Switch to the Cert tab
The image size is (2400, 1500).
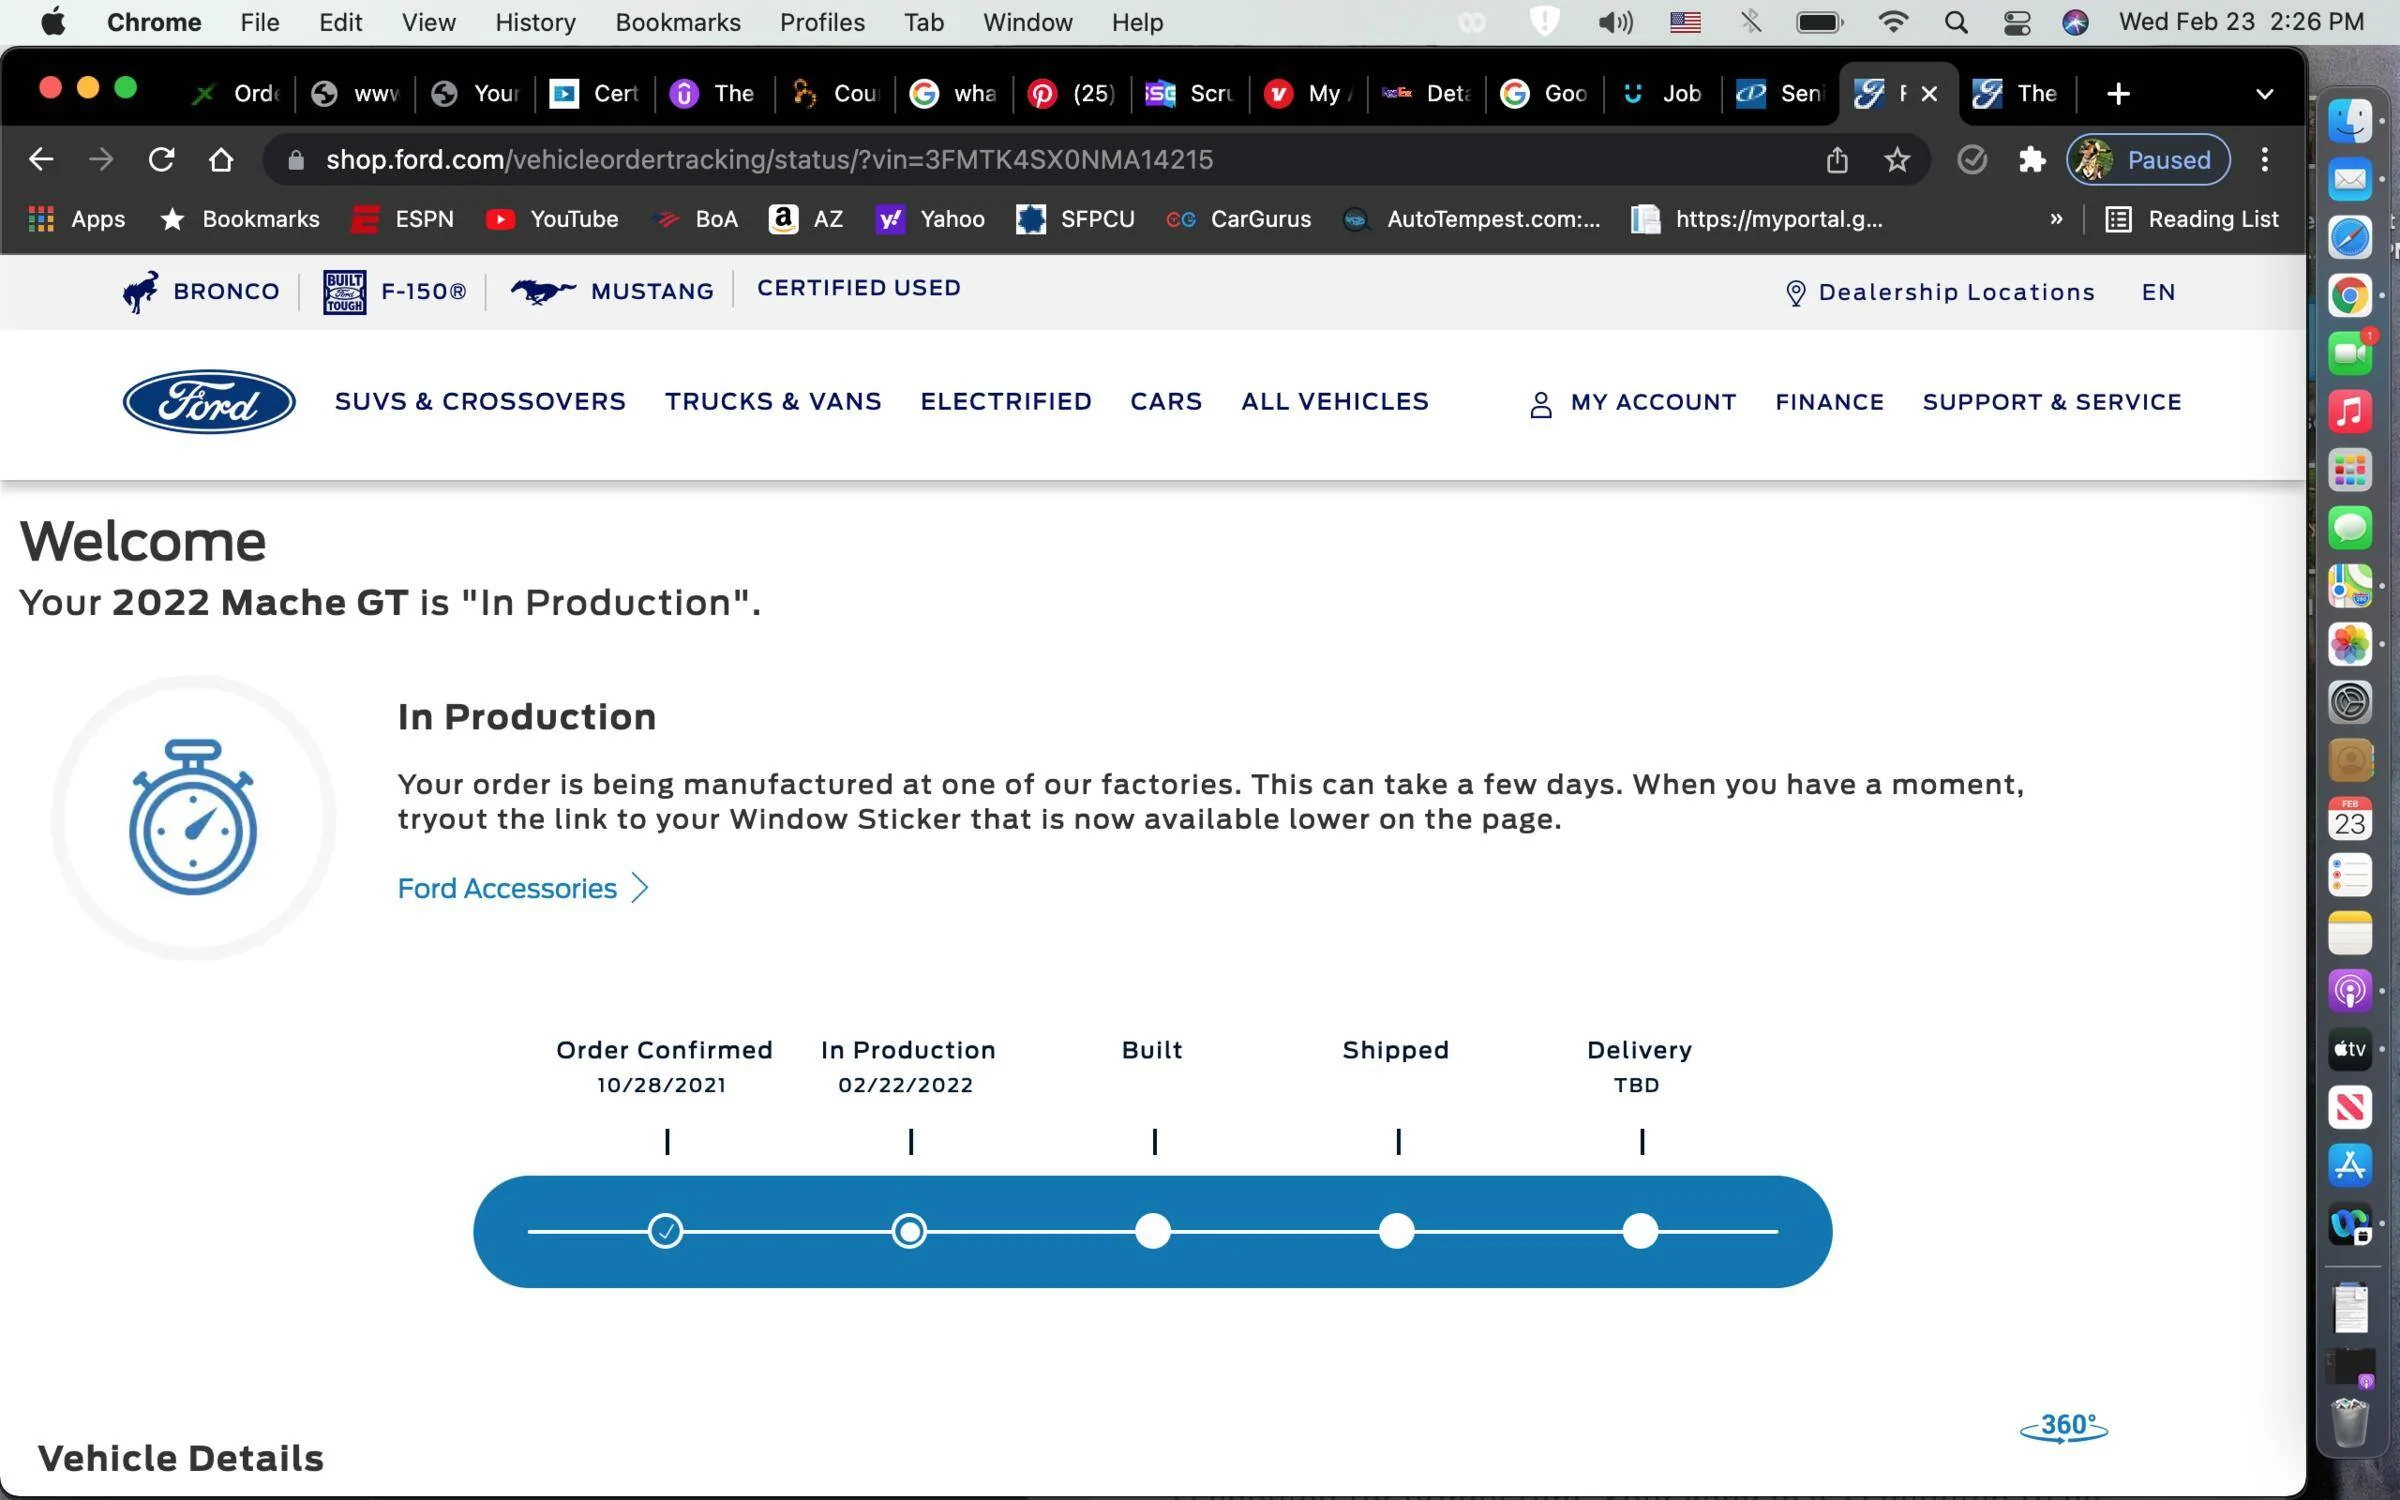click(595, 94)
